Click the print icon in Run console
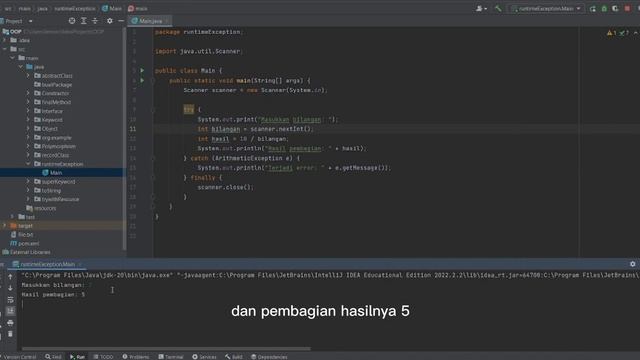This screenshot has width=640, height=360. 11,322
